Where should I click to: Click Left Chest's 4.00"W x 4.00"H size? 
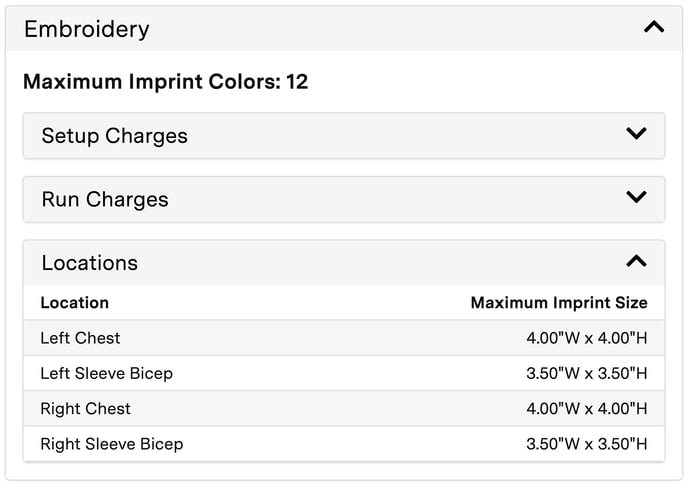[x=587, y=338]
